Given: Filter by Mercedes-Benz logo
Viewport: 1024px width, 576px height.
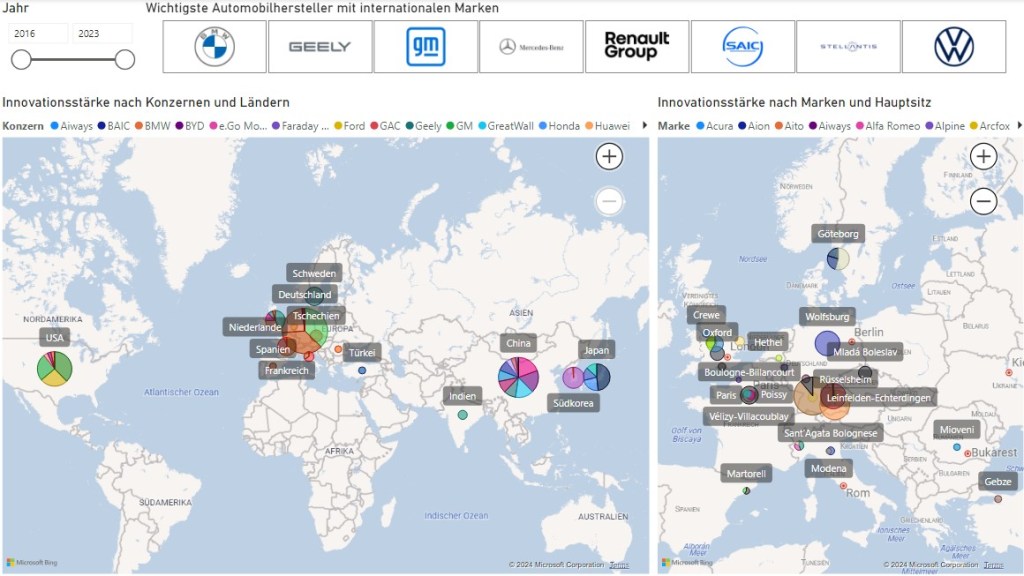Looking at the screenshot, I should point(531,47).
